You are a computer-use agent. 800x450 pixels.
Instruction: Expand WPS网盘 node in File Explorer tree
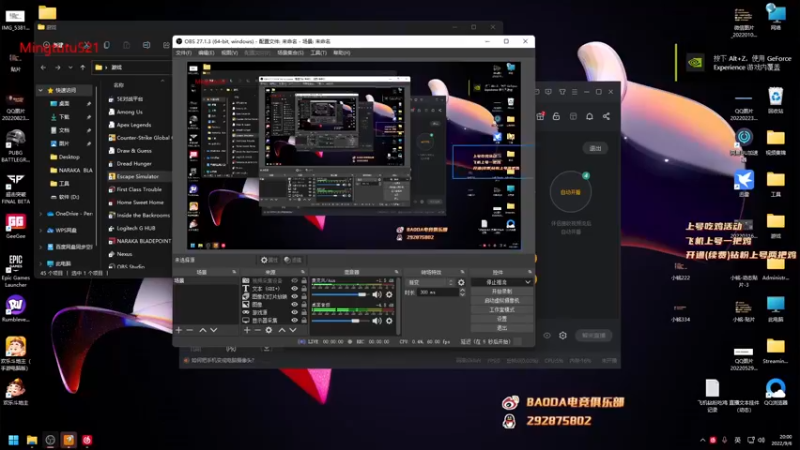click(41, 231)
